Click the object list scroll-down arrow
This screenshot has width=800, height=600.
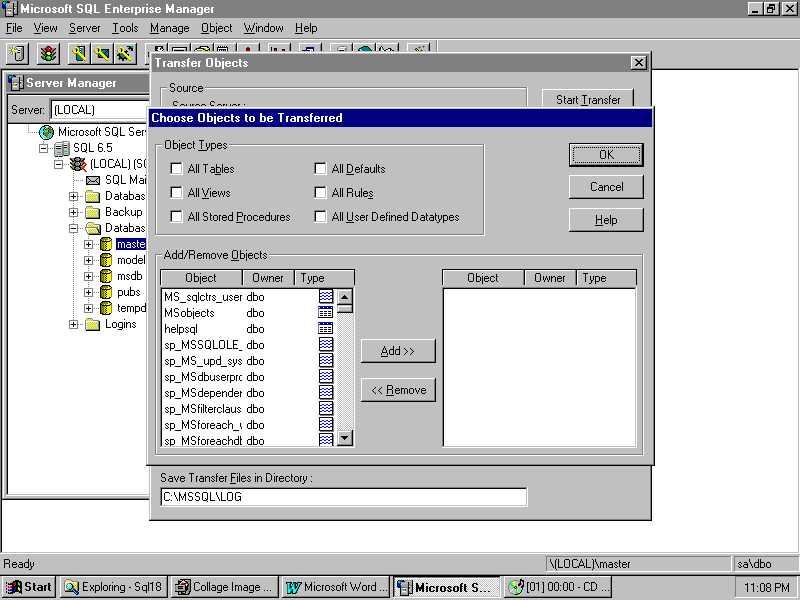[x=345, y=438]
